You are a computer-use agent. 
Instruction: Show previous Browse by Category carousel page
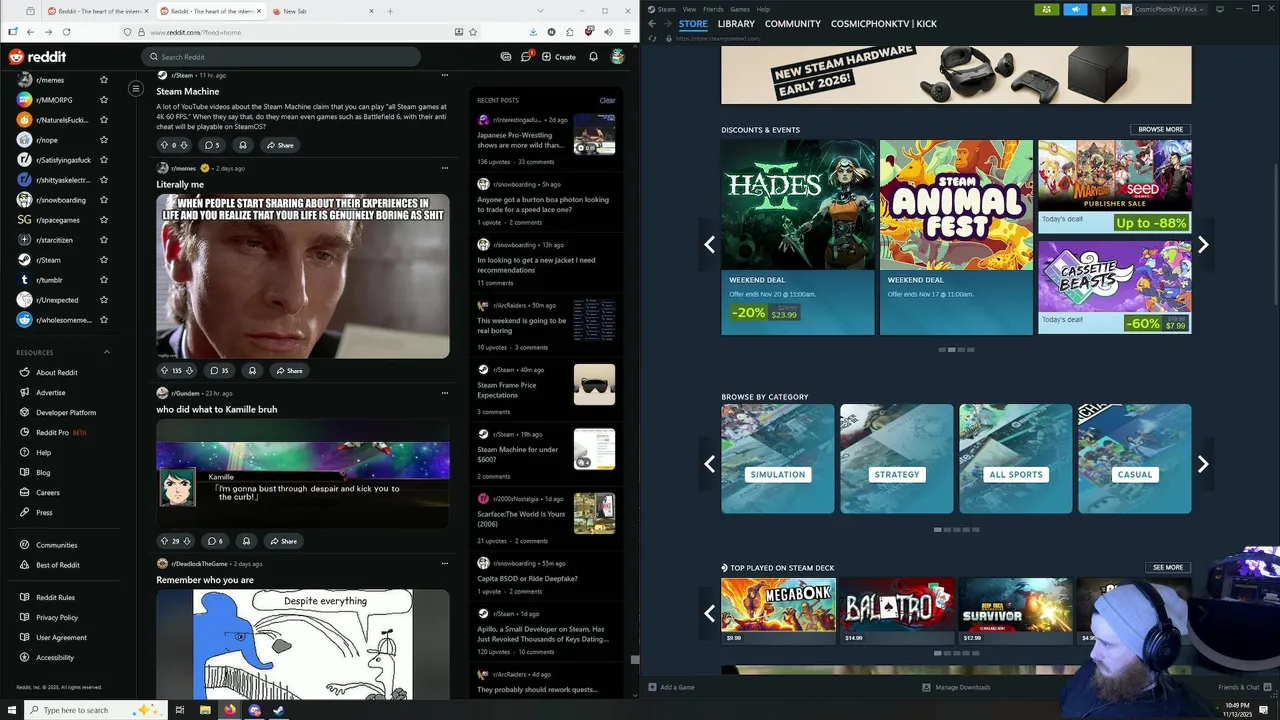(709, 464)
